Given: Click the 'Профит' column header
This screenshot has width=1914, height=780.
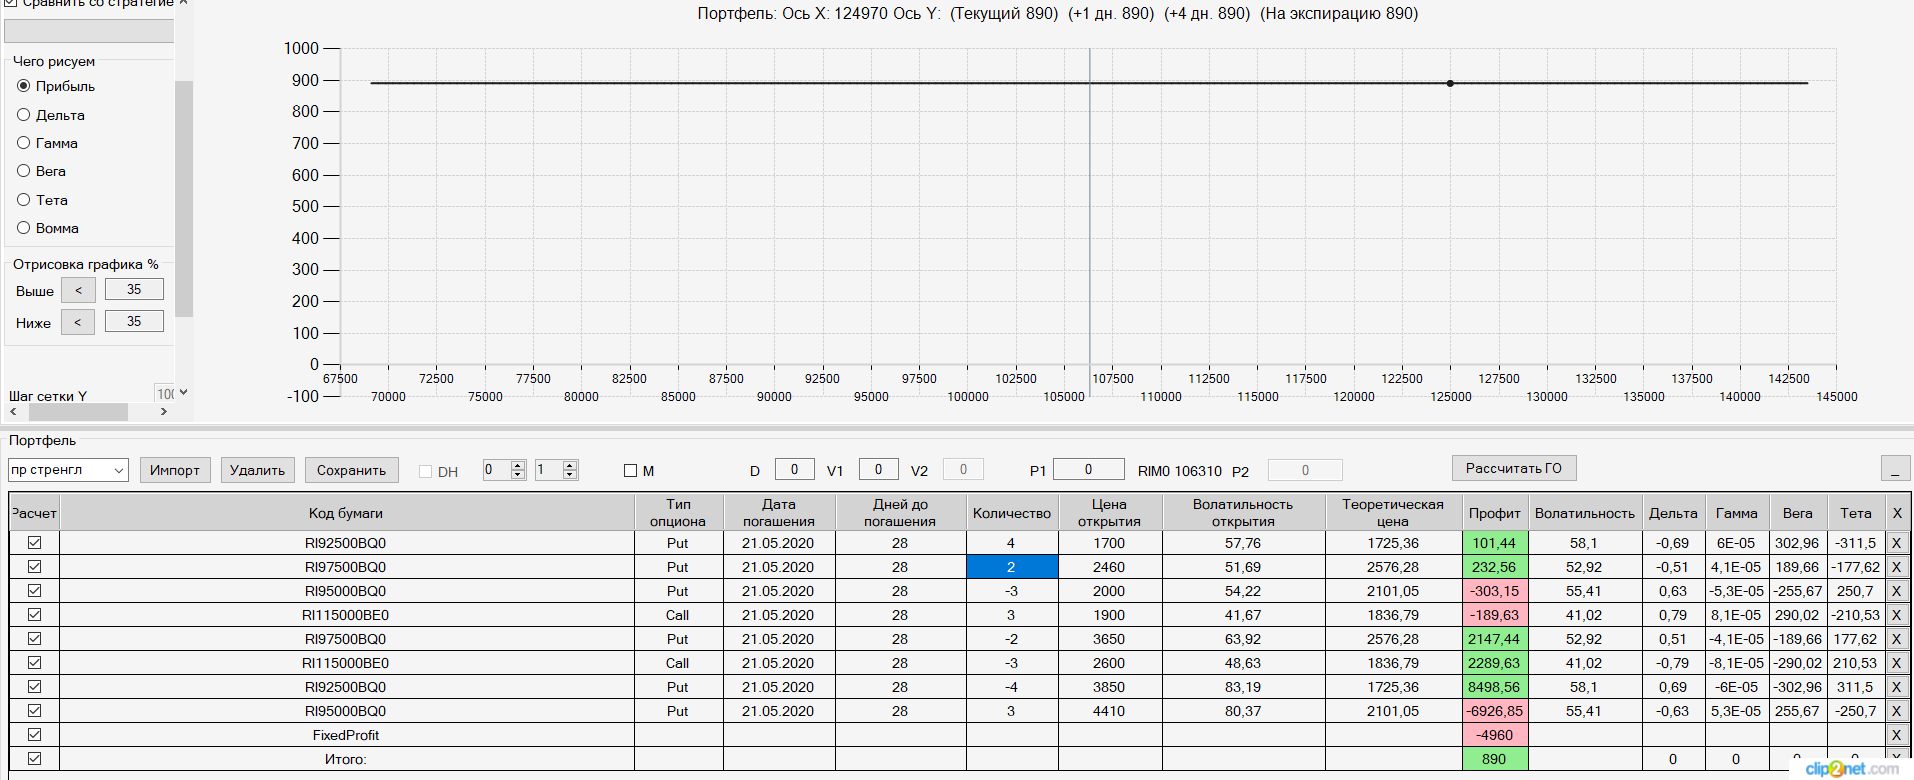Looking at the screenshot, I should coord(1495,513).
